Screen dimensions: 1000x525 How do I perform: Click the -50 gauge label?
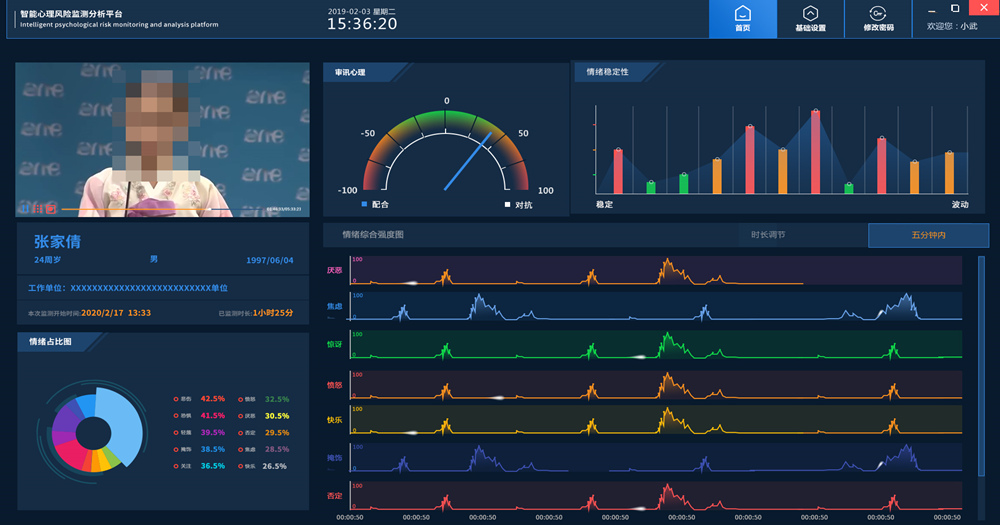[368, 133]
